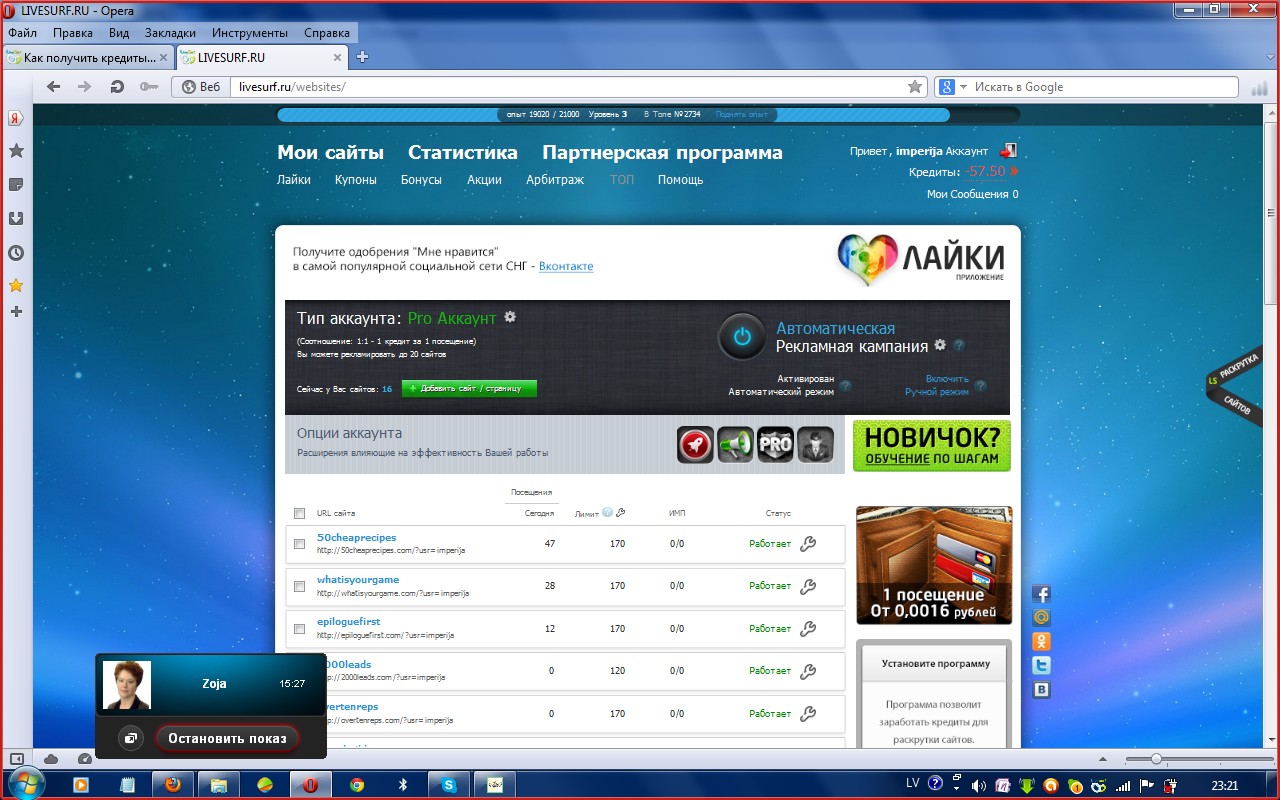Viewport: 1280px width, 800px height.
Task: Open settings gear next to Pro Аккаунт
Action: click(510, 317)
